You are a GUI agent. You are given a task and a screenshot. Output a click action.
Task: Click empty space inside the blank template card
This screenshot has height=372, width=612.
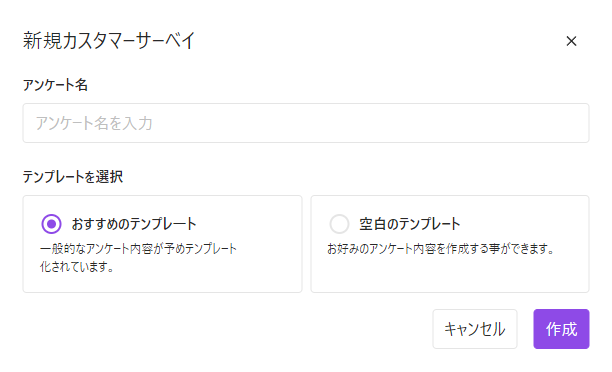[449, 275]
